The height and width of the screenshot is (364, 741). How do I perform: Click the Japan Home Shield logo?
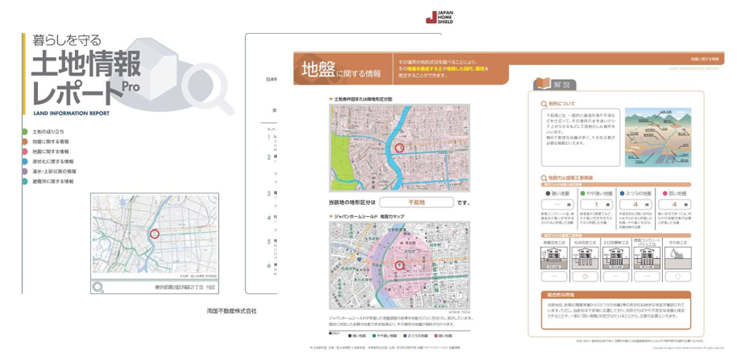click(x=439, y=17)
